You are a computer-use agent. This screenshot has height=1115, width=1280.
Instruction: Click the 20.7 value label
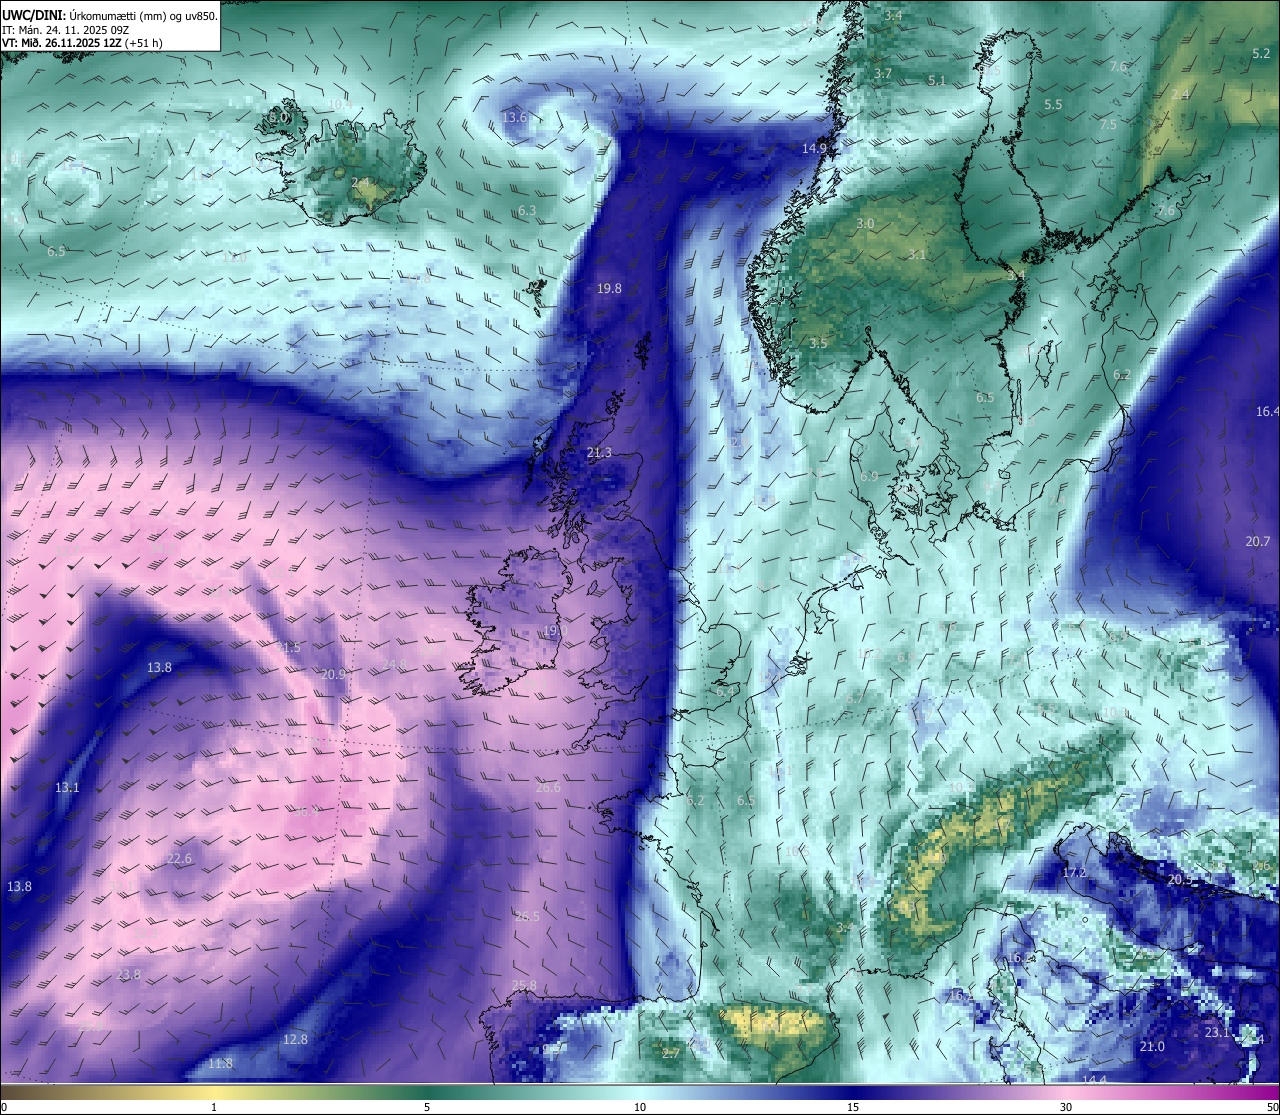tap(1257, 541)
